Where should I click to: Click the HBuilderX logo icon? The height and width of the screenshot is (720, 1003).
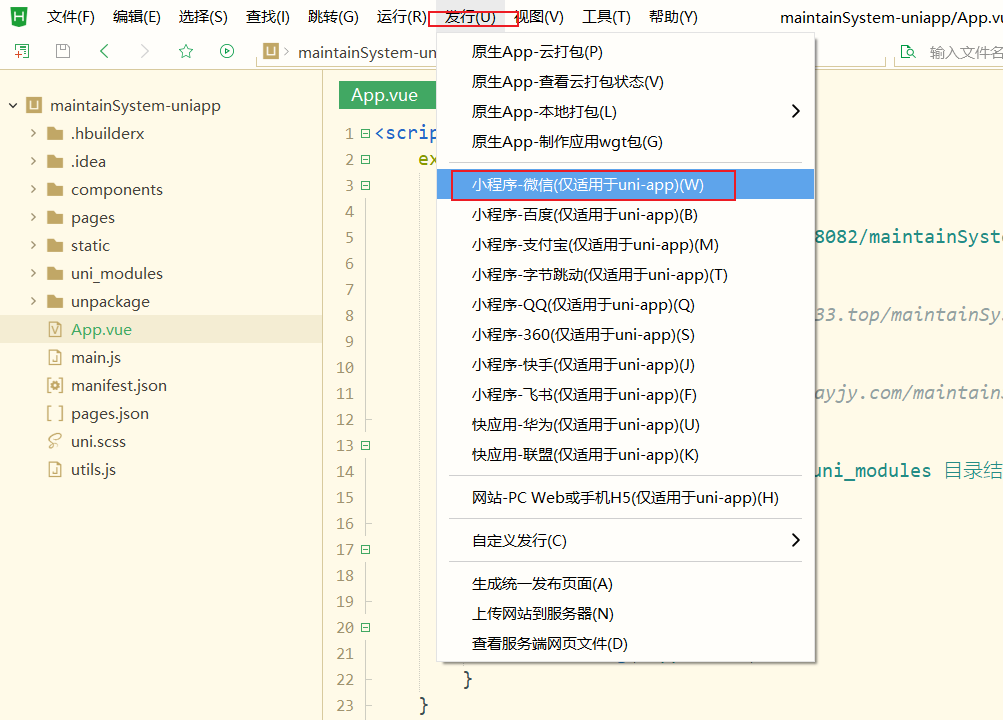pyautogui.click(x=19, y=17)
